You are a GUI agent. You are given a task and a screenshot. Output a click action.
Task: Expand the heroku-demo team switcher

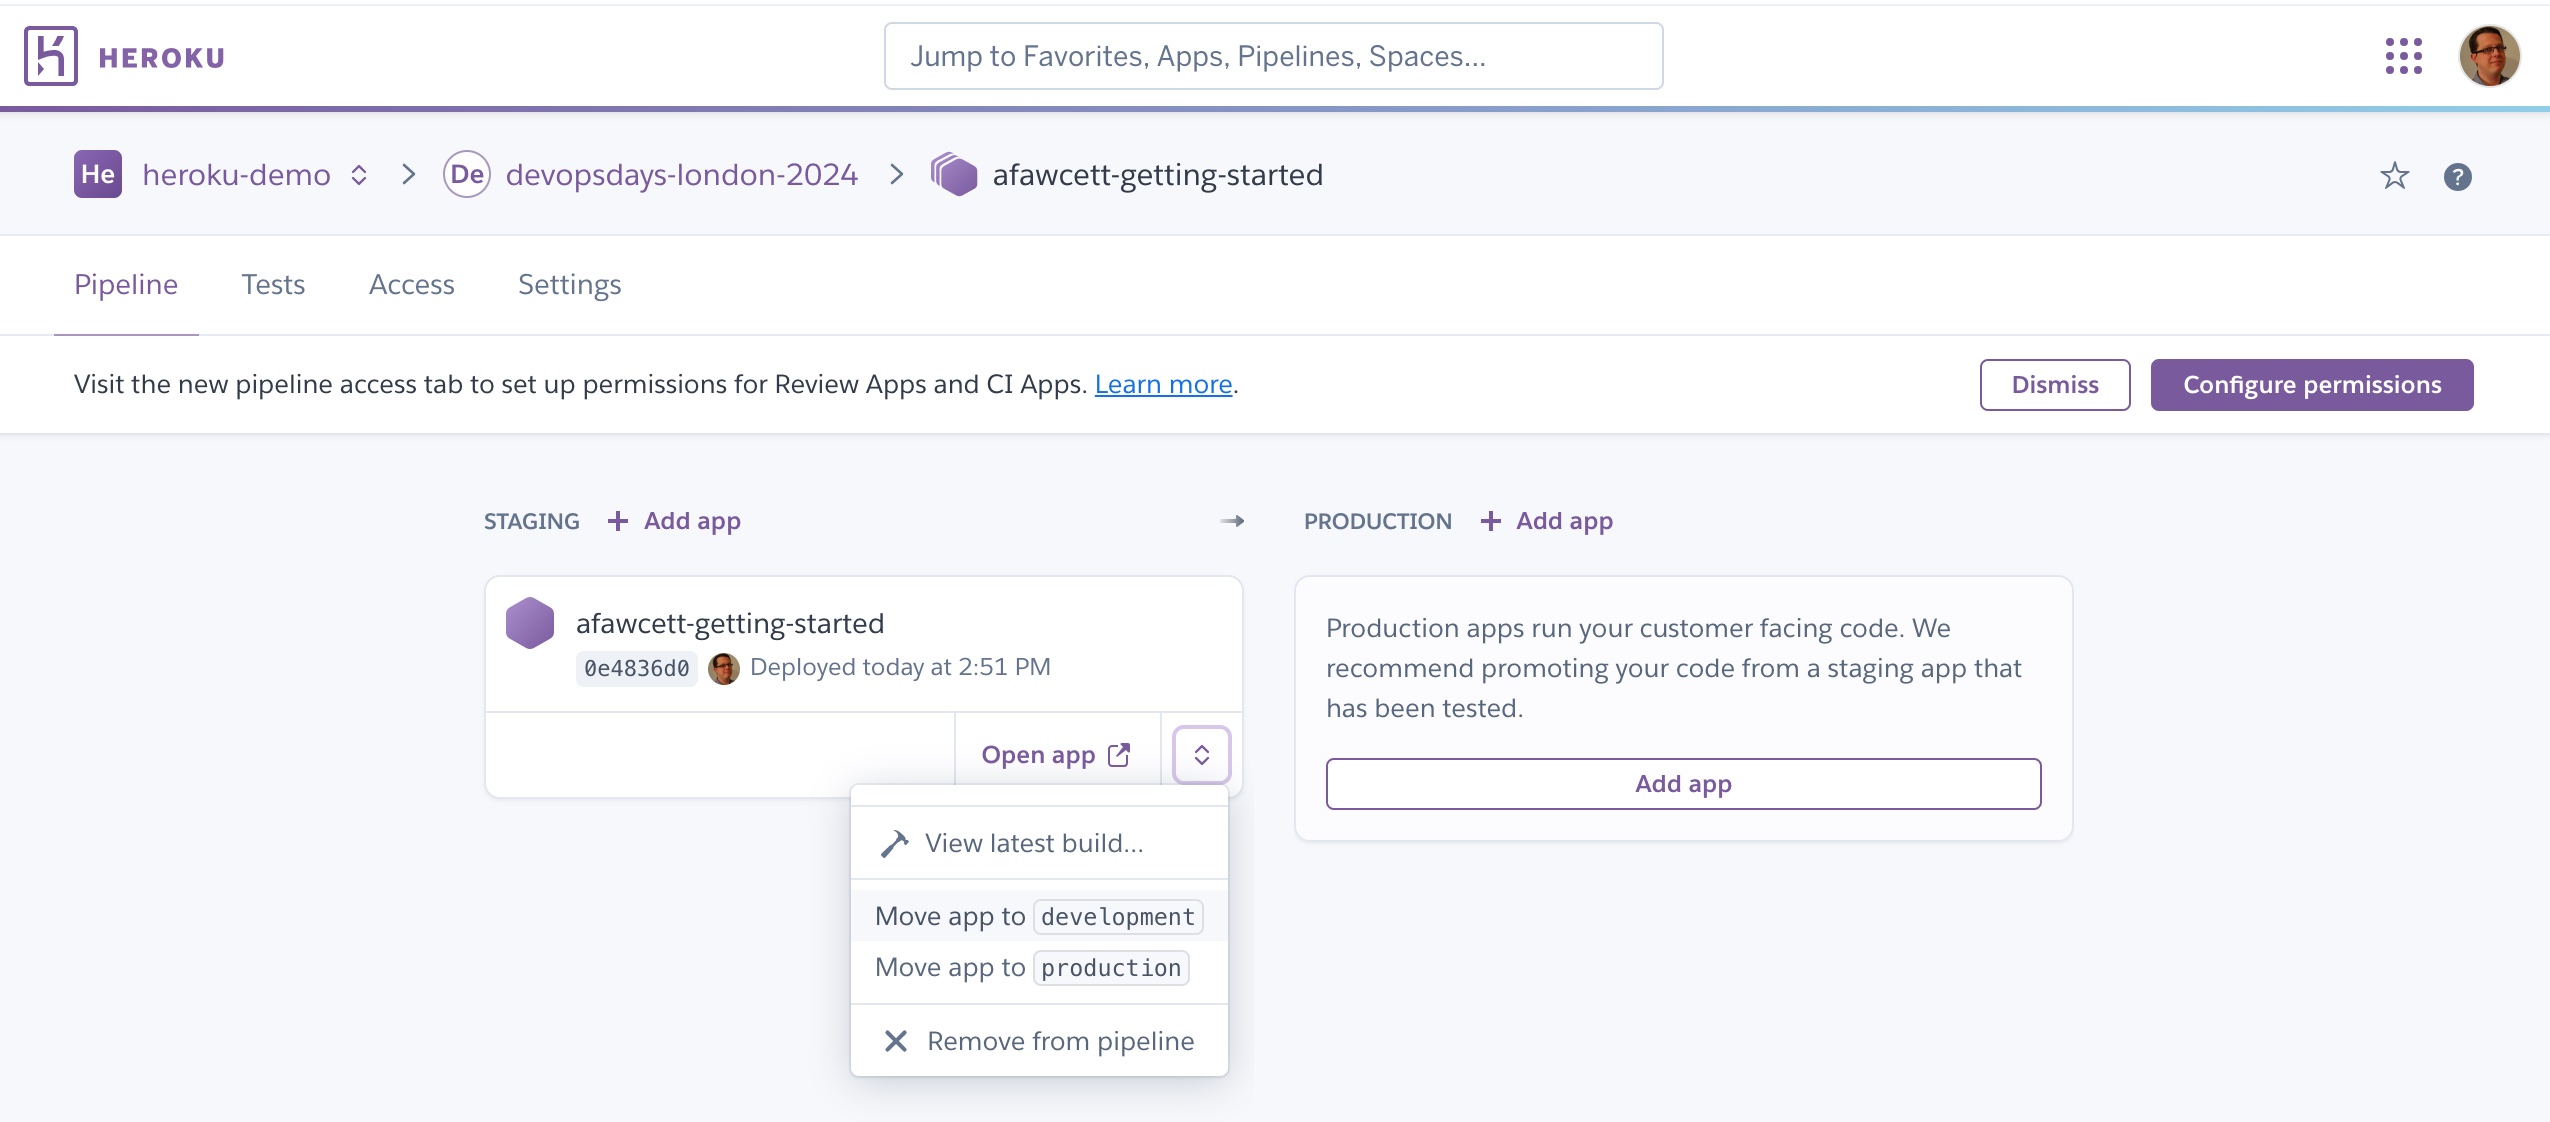[x=359, y=175]
